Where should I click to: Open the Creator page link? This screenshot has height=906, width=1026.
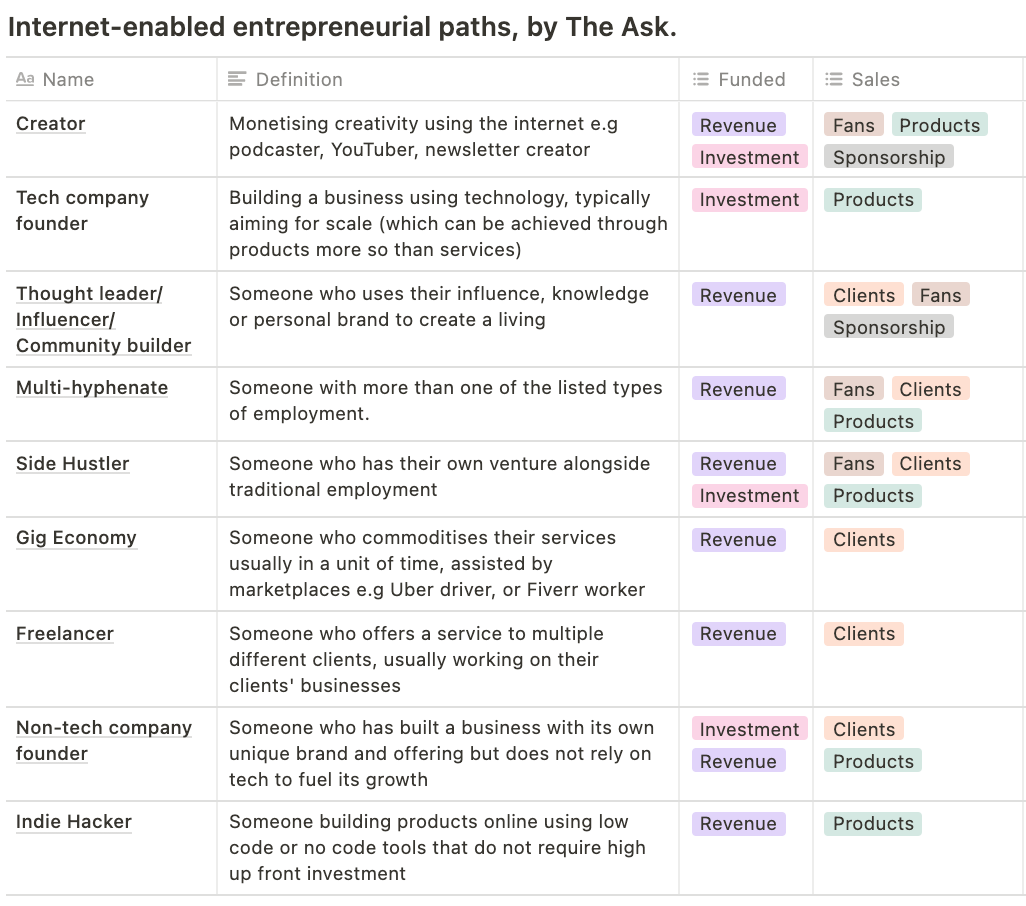(50, 123)
